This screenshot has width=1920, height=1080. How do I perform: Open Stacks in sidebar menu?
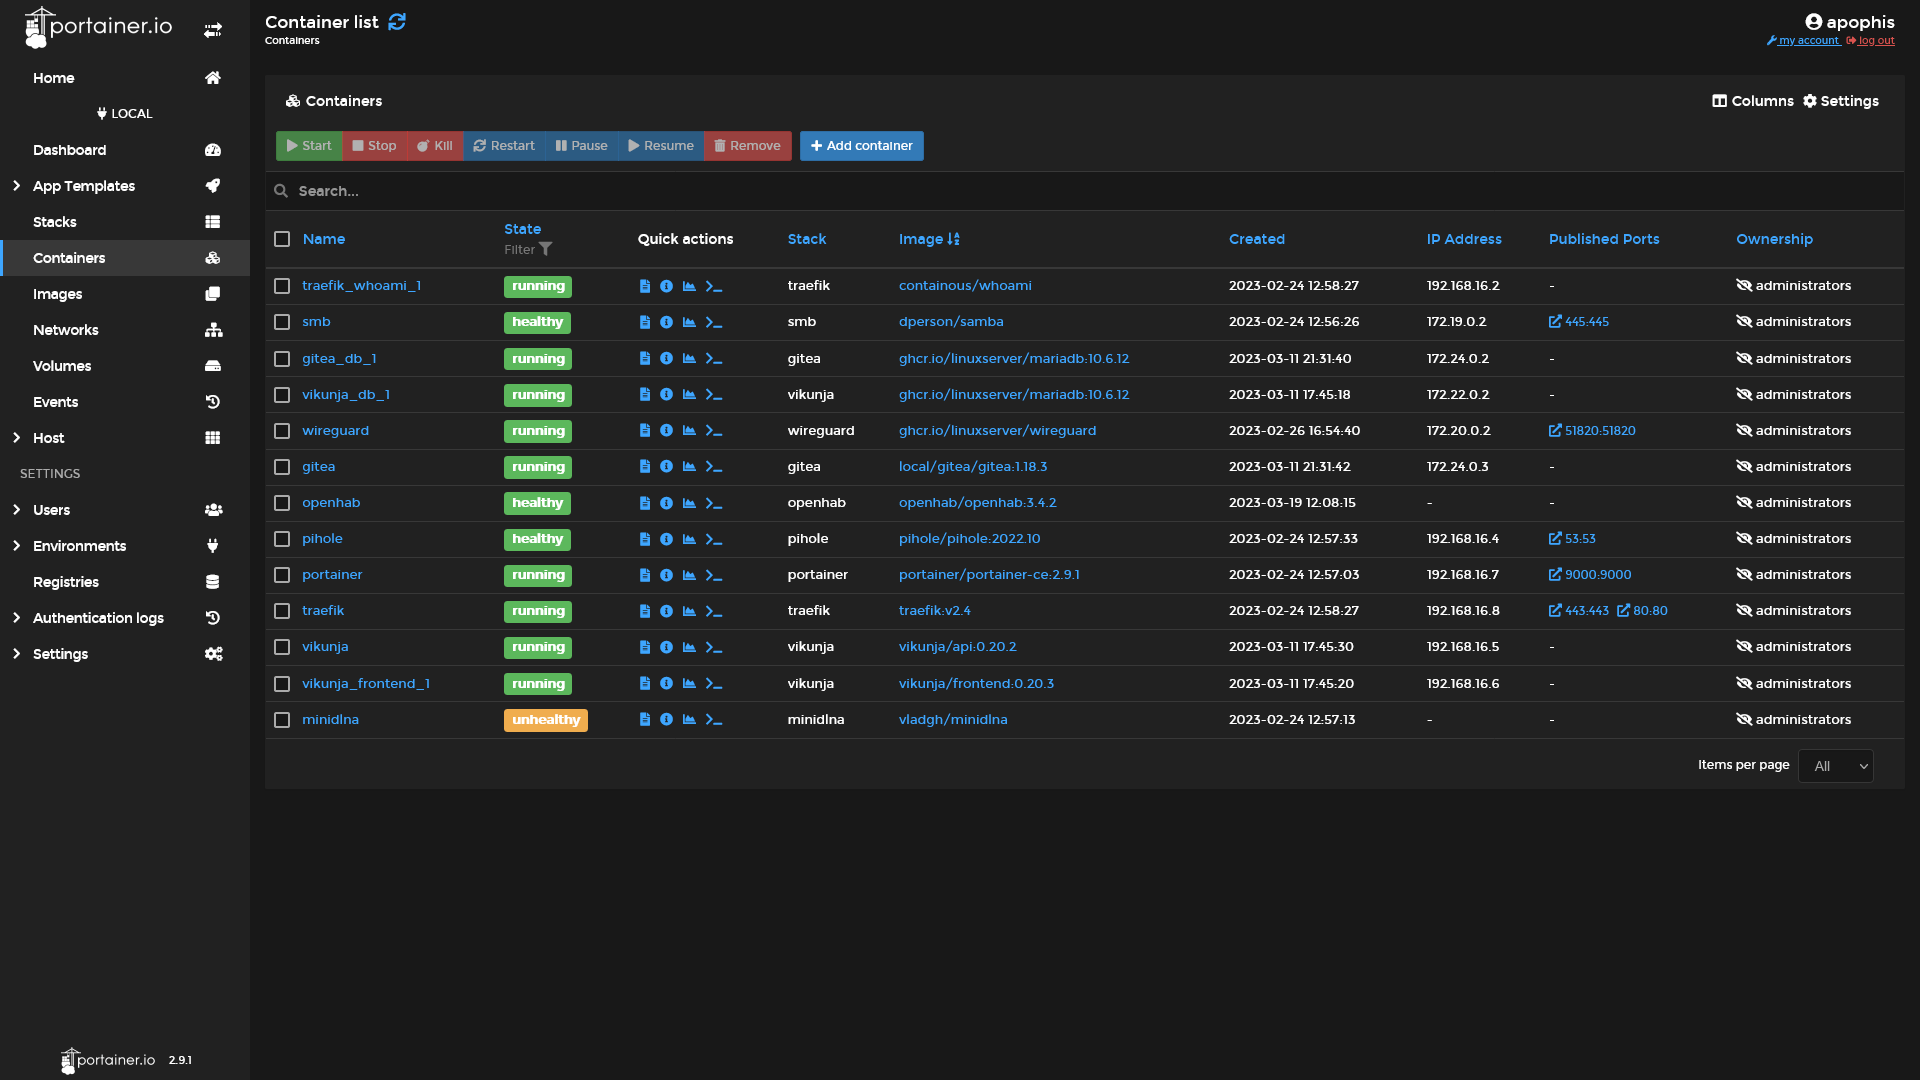125,222
